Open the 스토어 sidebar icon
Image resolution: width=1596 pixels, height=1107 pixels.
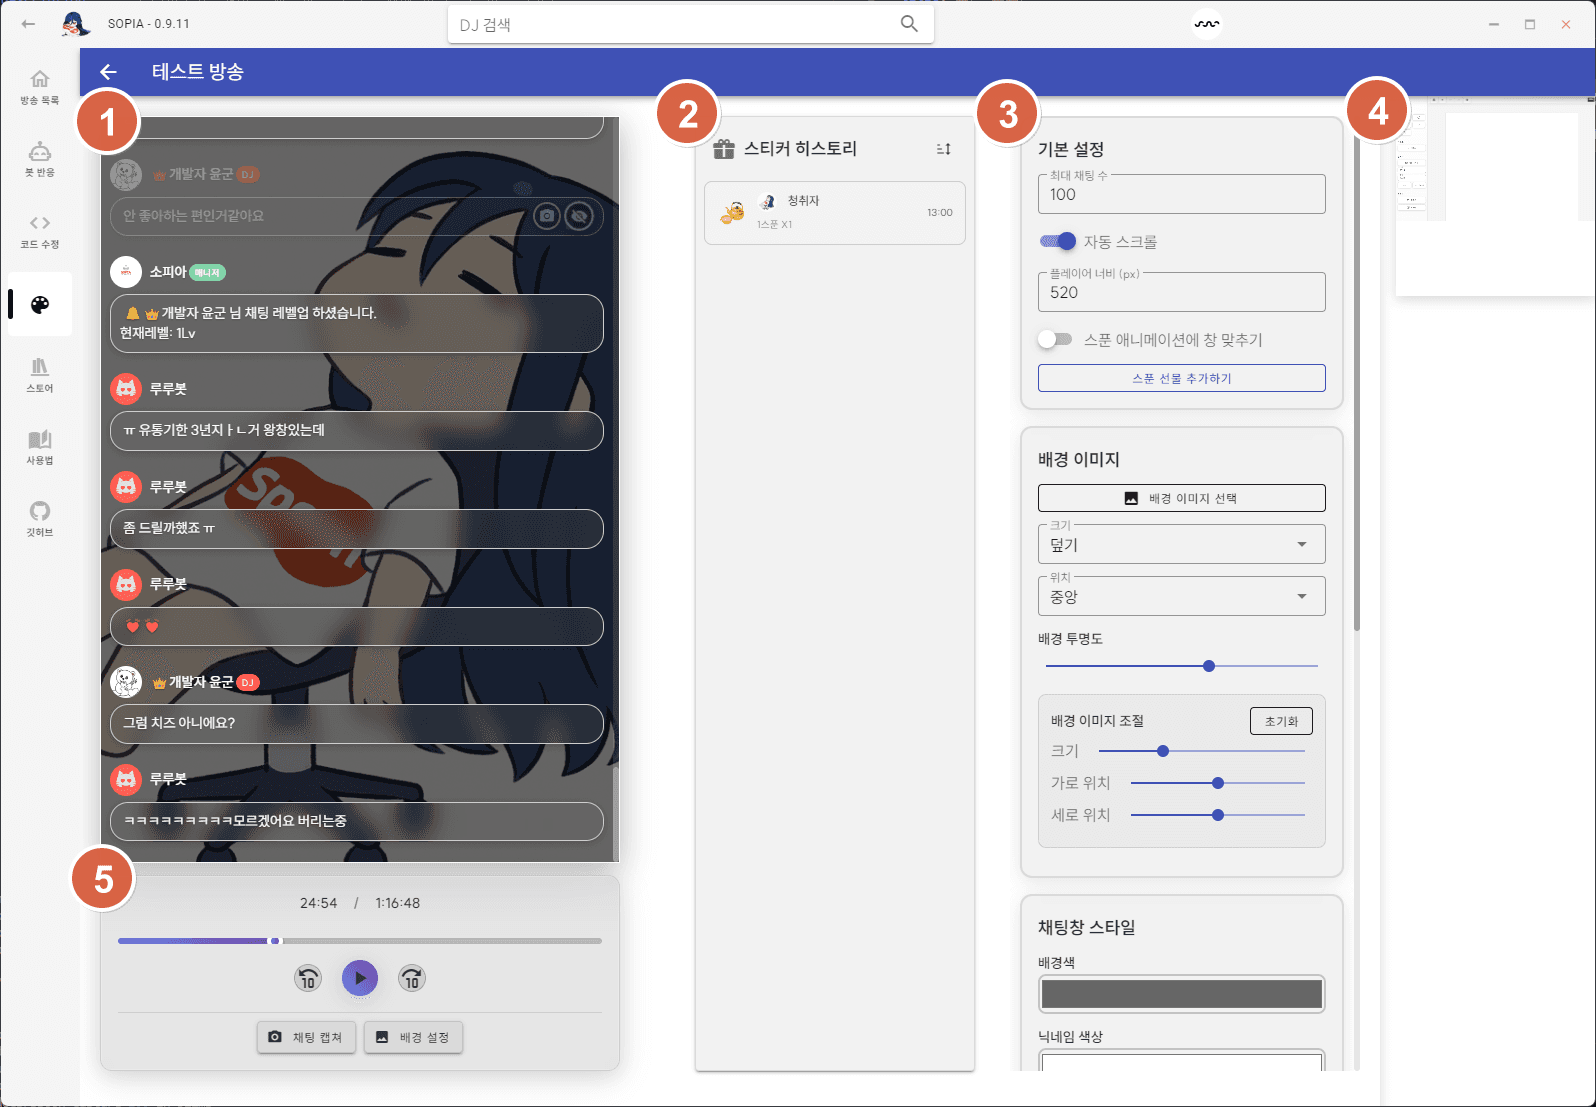[x=40, y=374]
